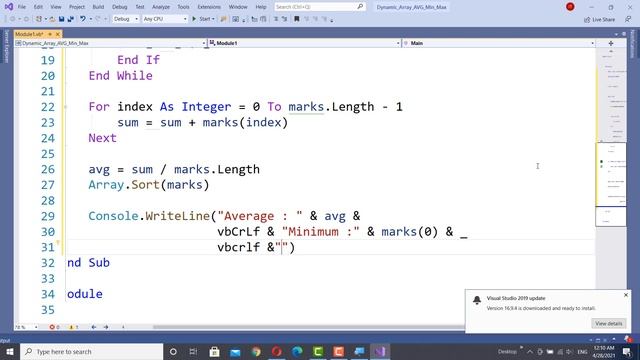
Task: Click the Windows Start button
Action: coord(10,351)
